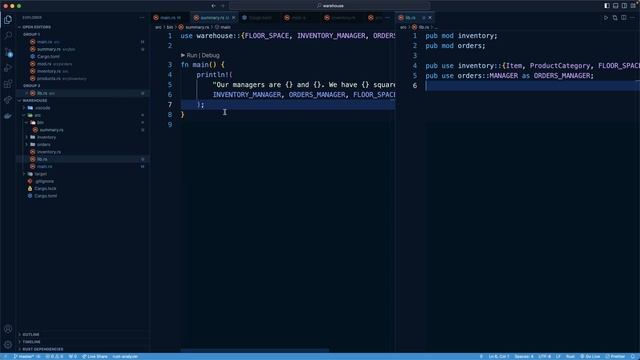Open the Search view in activity bar
The image size is (640, 360).
pos(8,36)
